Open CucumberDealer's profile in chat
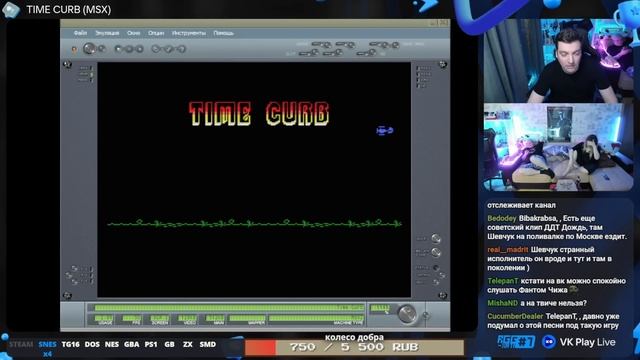The height and width of the screenshot is (360, 640). pyautogui.click(x=515, y=316)
